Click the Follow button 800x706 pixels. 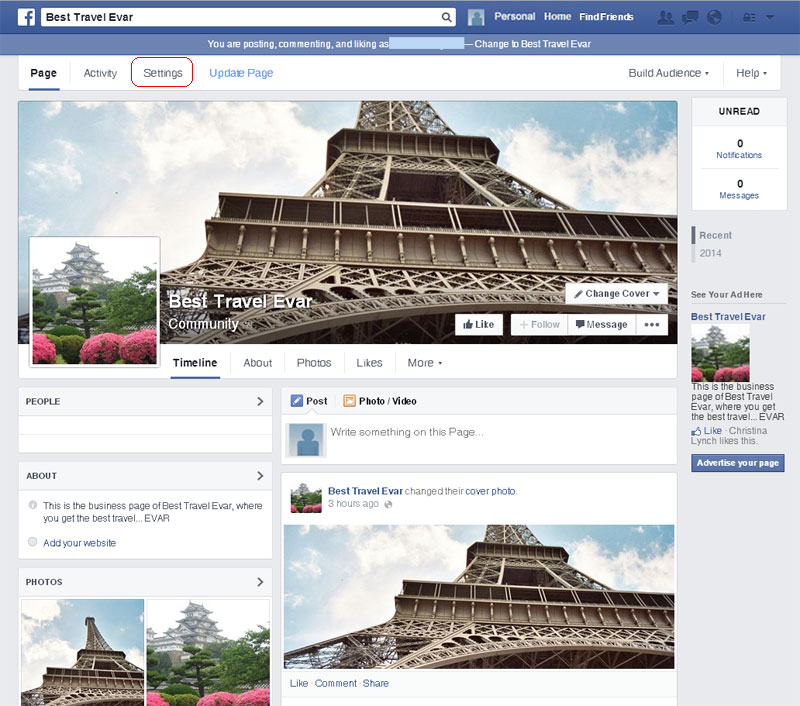coord(539,324)
